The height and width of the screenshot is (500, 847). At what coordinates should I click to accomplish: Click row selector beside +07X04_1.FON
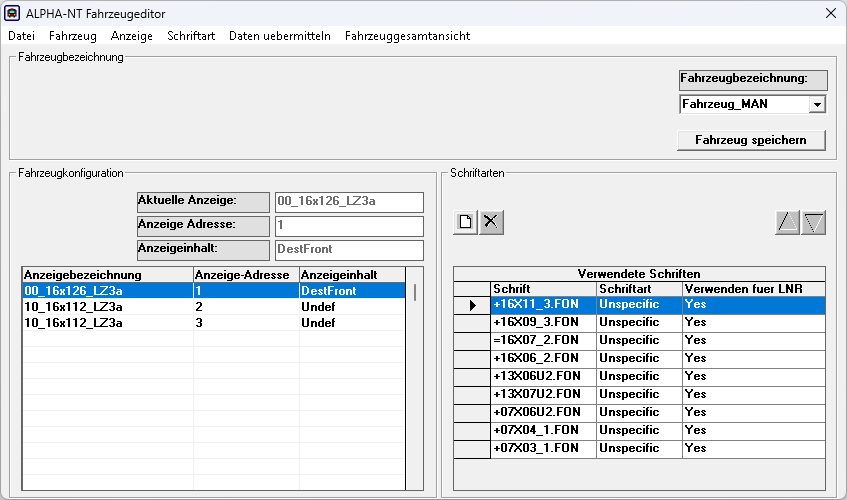tap(472, 431)
